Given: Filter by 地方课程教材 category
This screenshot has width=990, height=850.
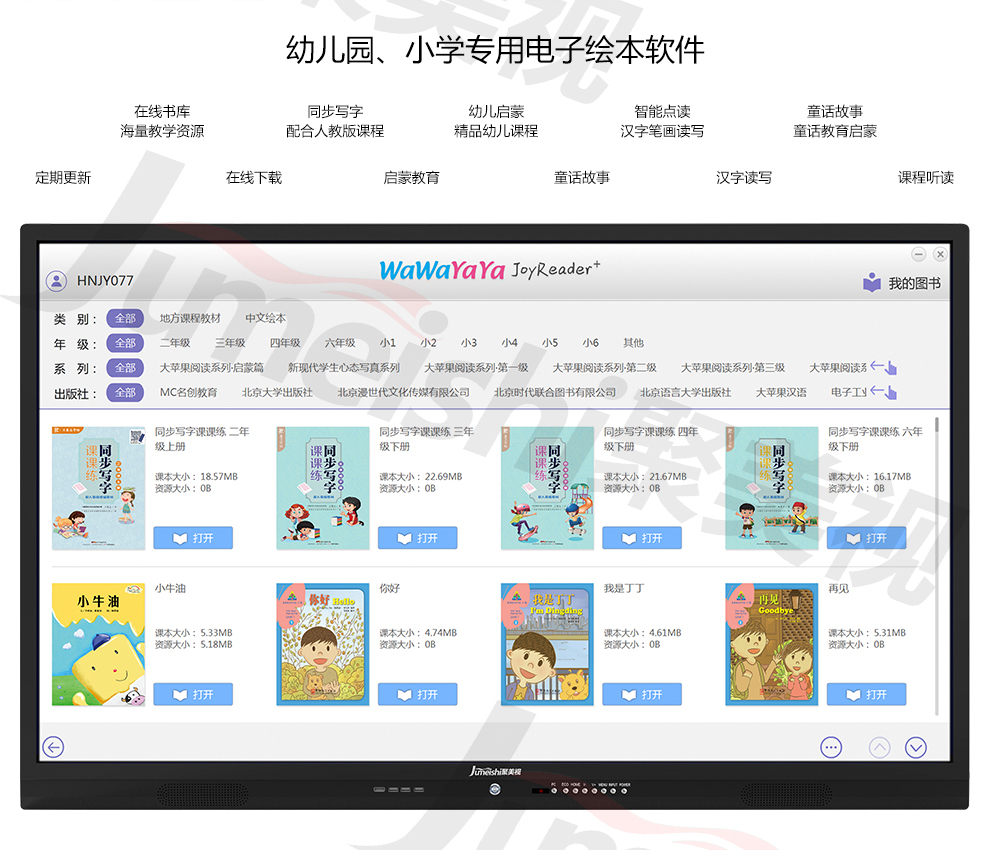Looking at the screenshot, I should click(x=190, y=318).
